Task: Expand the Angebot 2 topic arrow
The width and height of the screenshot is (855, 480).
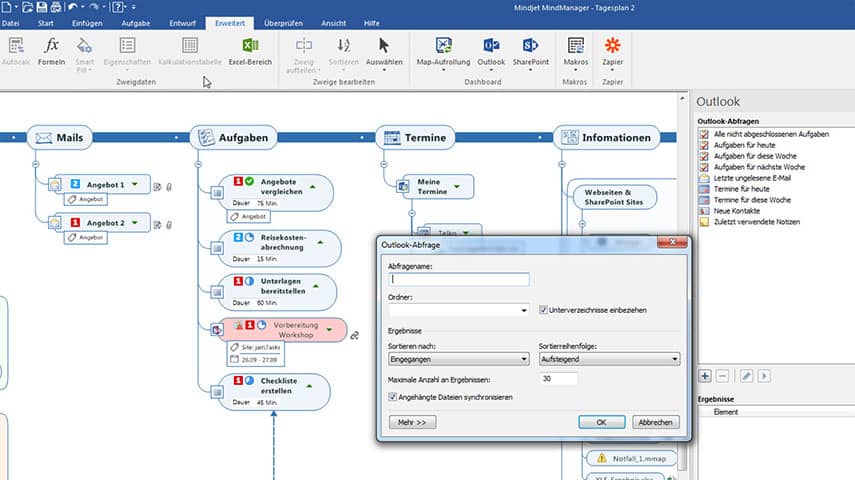Action: point(135,223)
